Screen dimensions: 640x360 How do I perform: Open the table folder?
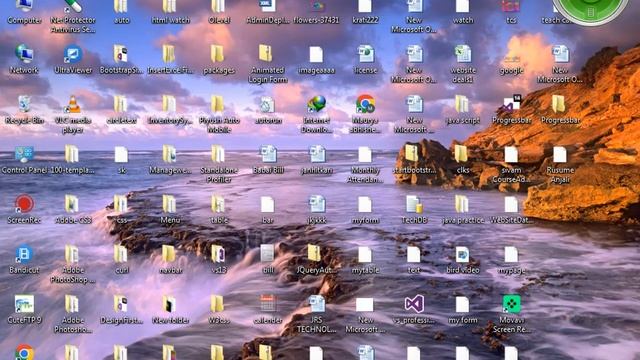point(218,204)
